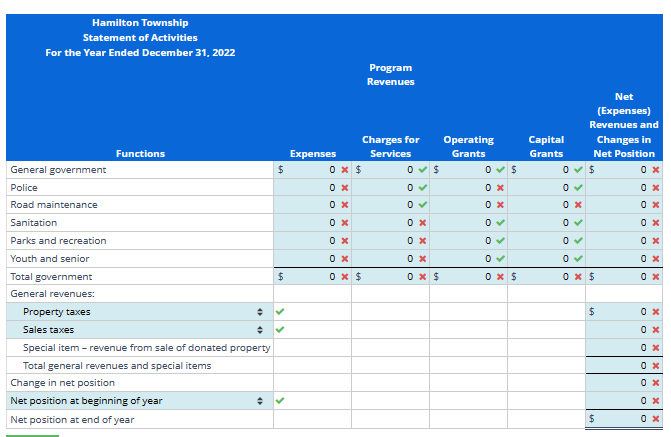671x437 pixels.
Task: Click Special item donated property amount field
Action: click(624, 348)
